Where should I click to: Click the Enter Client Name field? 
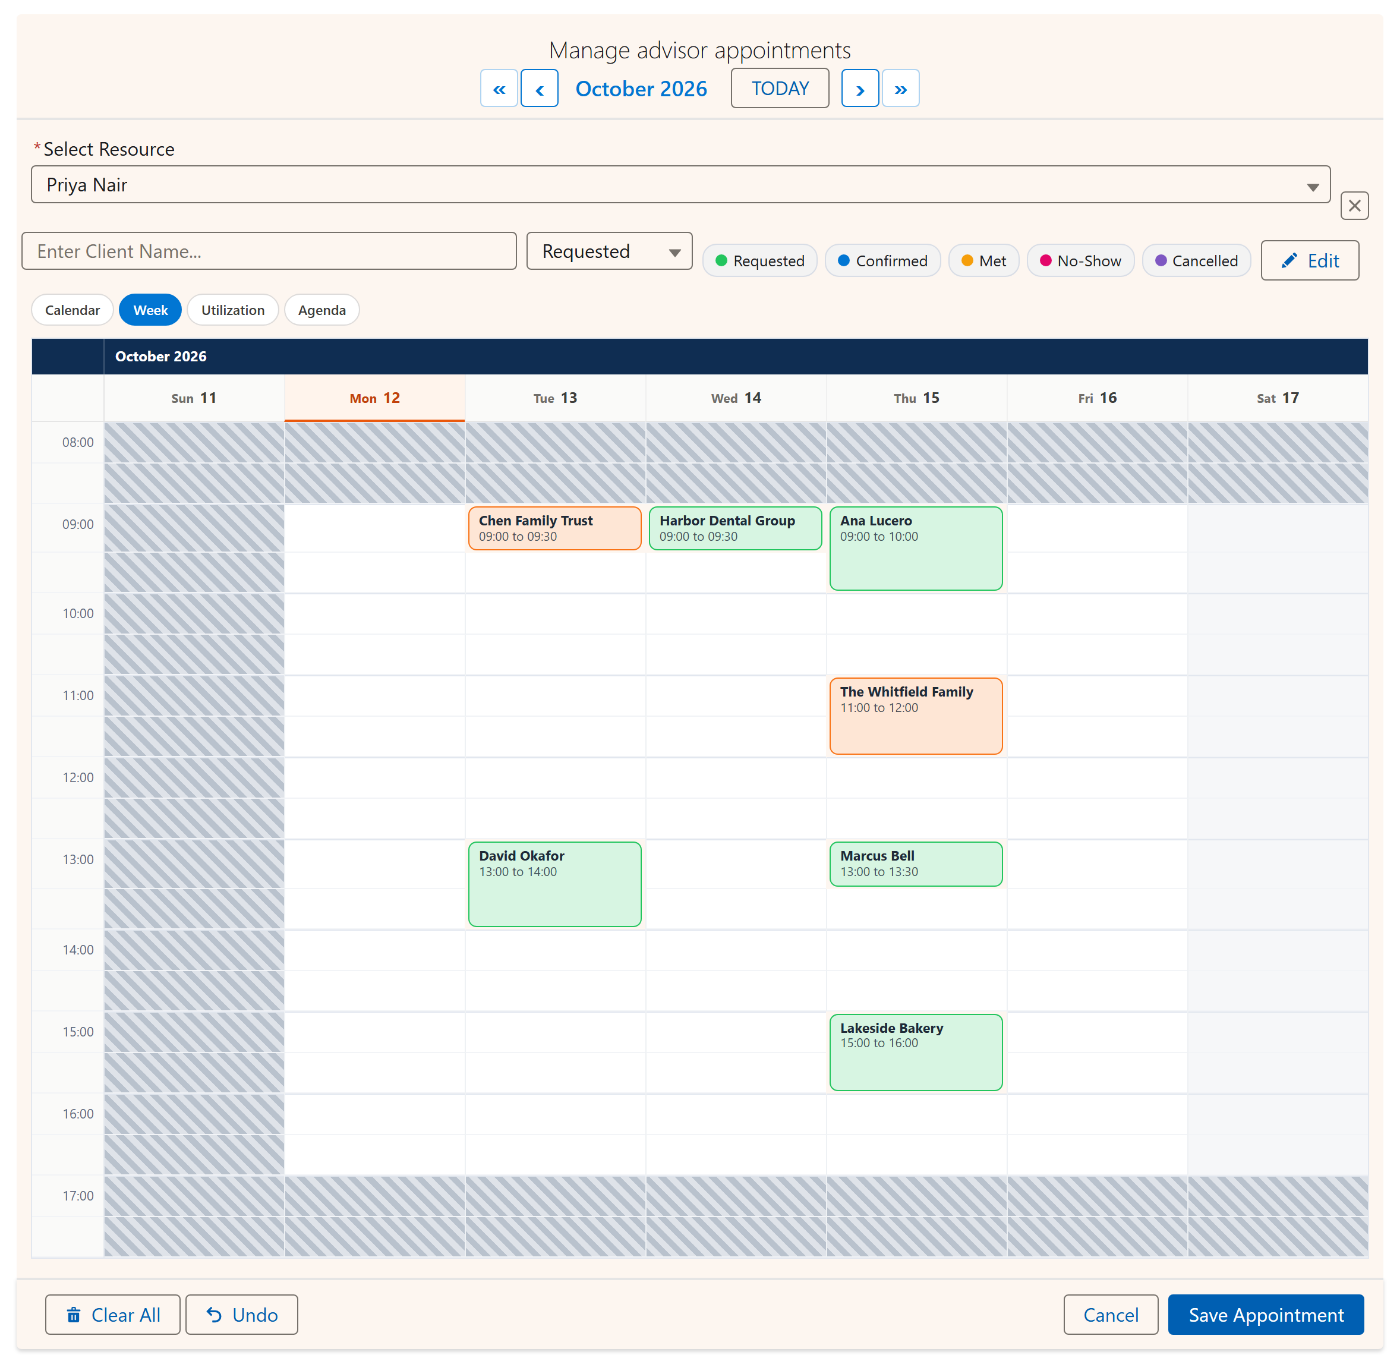click(x=269, y=251)
